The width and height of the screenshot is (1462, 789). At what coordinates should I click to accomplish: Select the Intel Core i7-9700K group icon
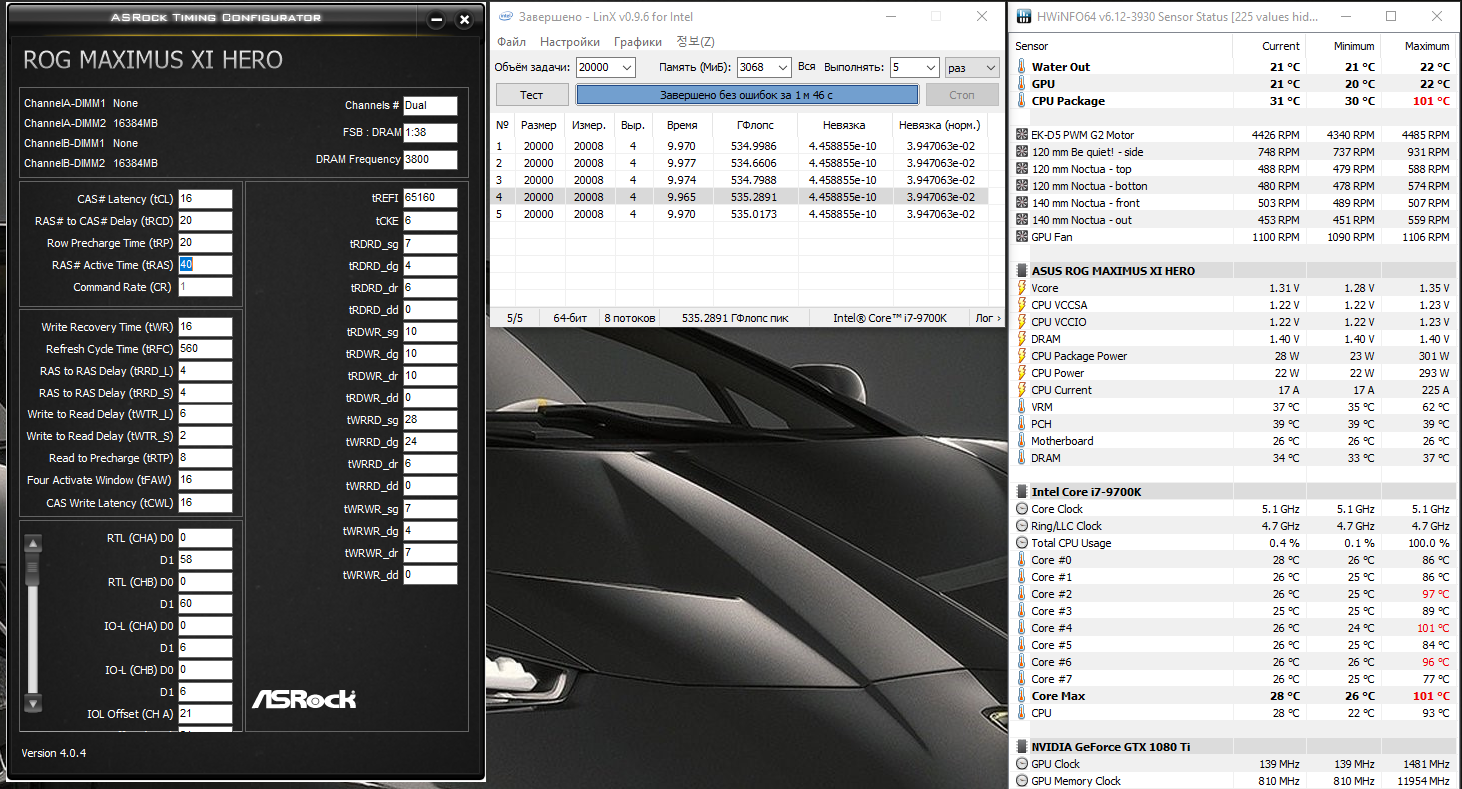[1021, 492]
